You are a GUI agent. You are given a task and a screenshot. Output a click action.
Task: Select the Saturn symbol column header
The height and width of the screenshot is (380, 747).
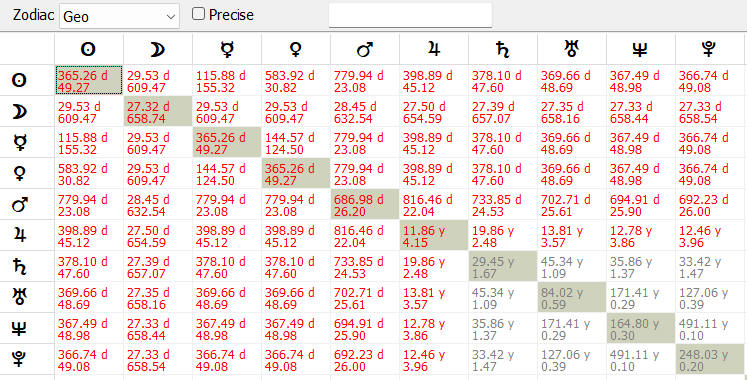coord(503,49)
